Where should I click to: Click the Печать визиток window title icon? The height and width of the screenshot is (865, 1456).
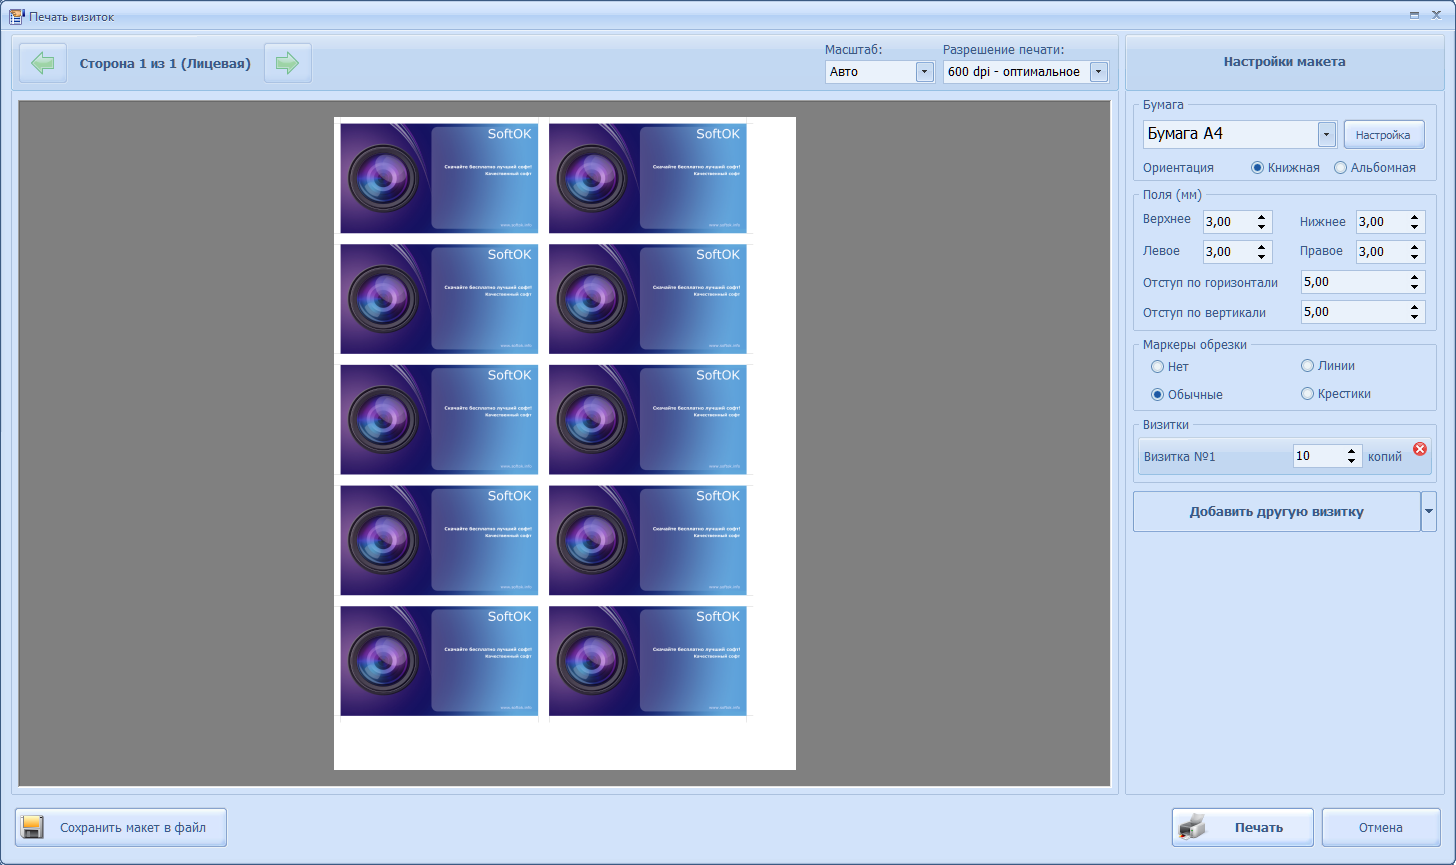16,16
